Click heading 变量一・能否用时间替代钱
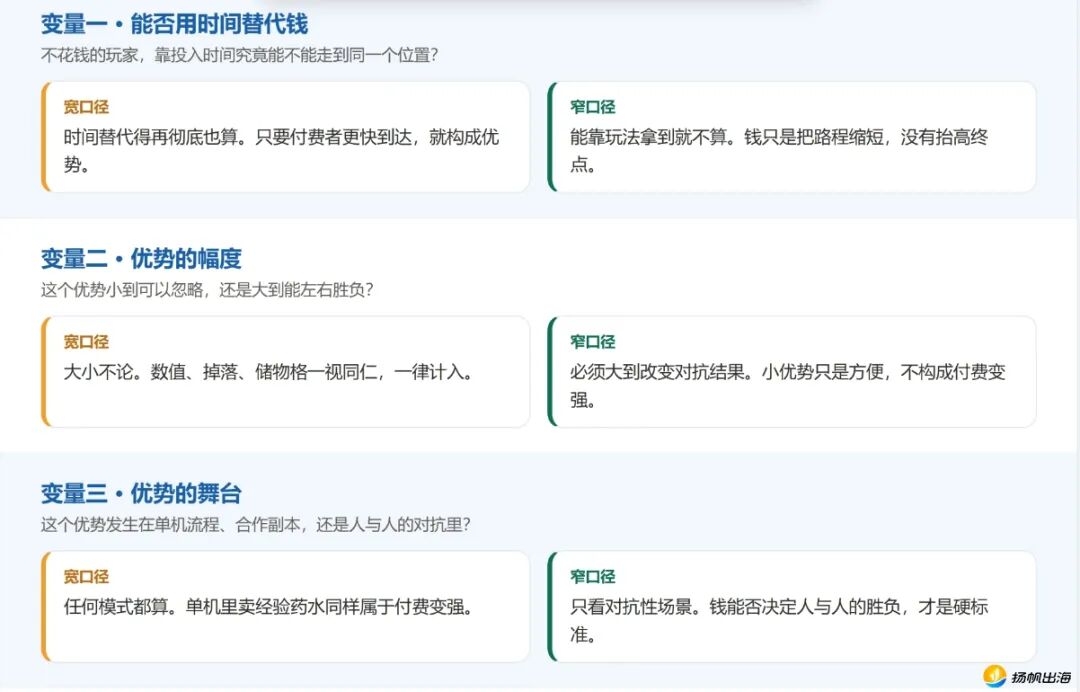Viewport: 1080px width, 692px height. point(174,24)
